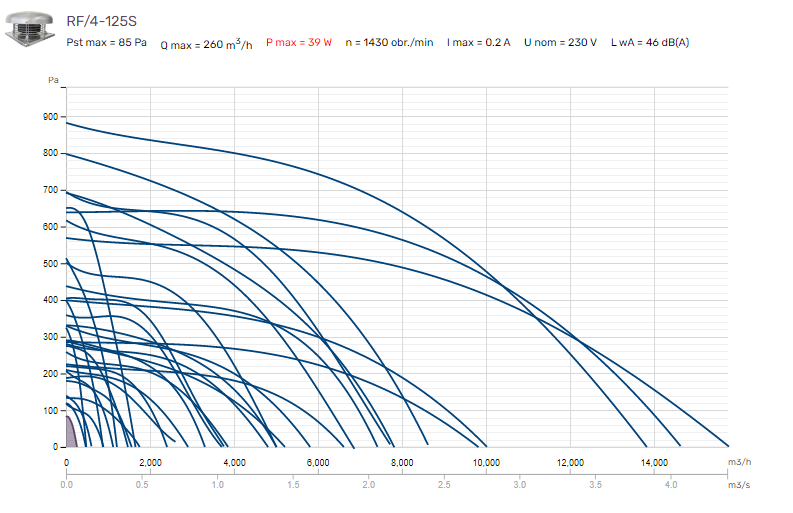
Task: Click the 3.0 label on m3/s axis
Action: (x=520, y=485)
